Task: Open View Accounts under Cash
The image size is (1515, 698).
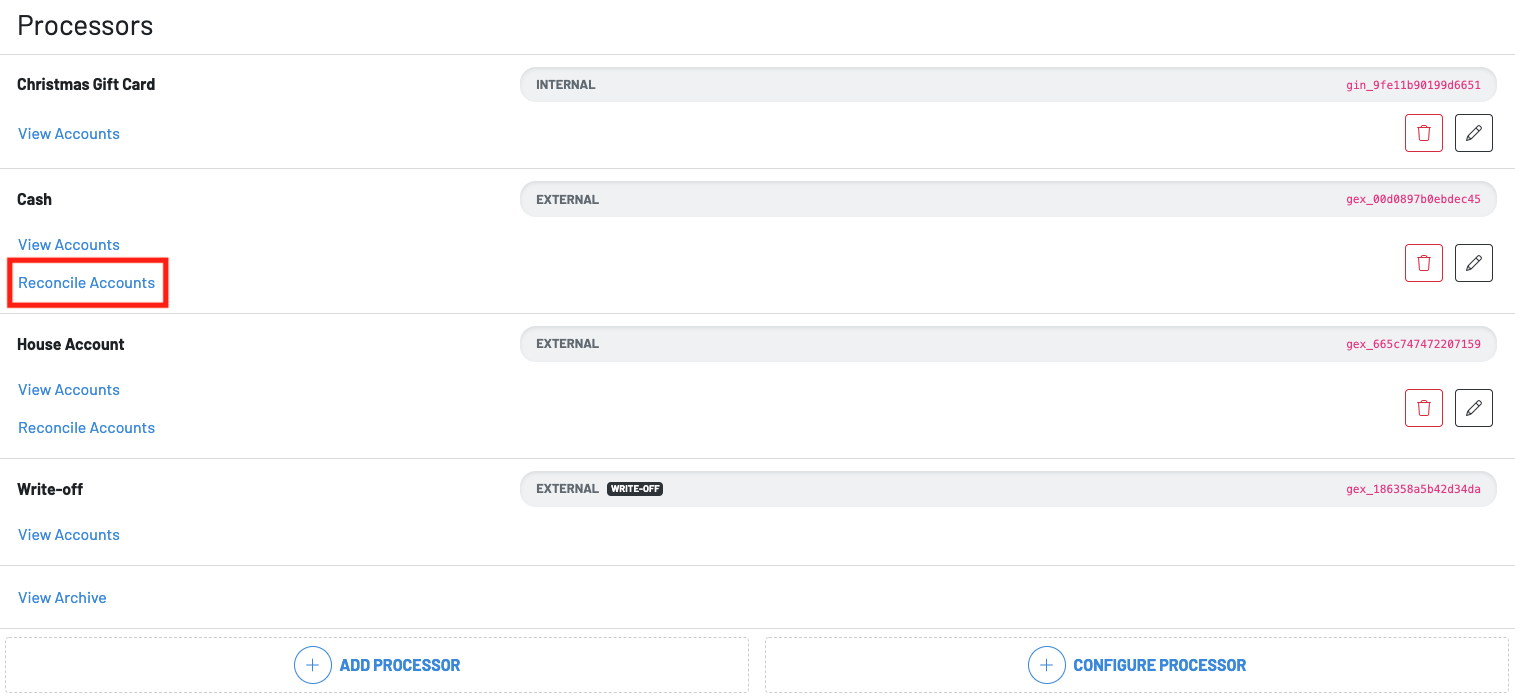Action: pyautogui.click(x=69, y=245)
